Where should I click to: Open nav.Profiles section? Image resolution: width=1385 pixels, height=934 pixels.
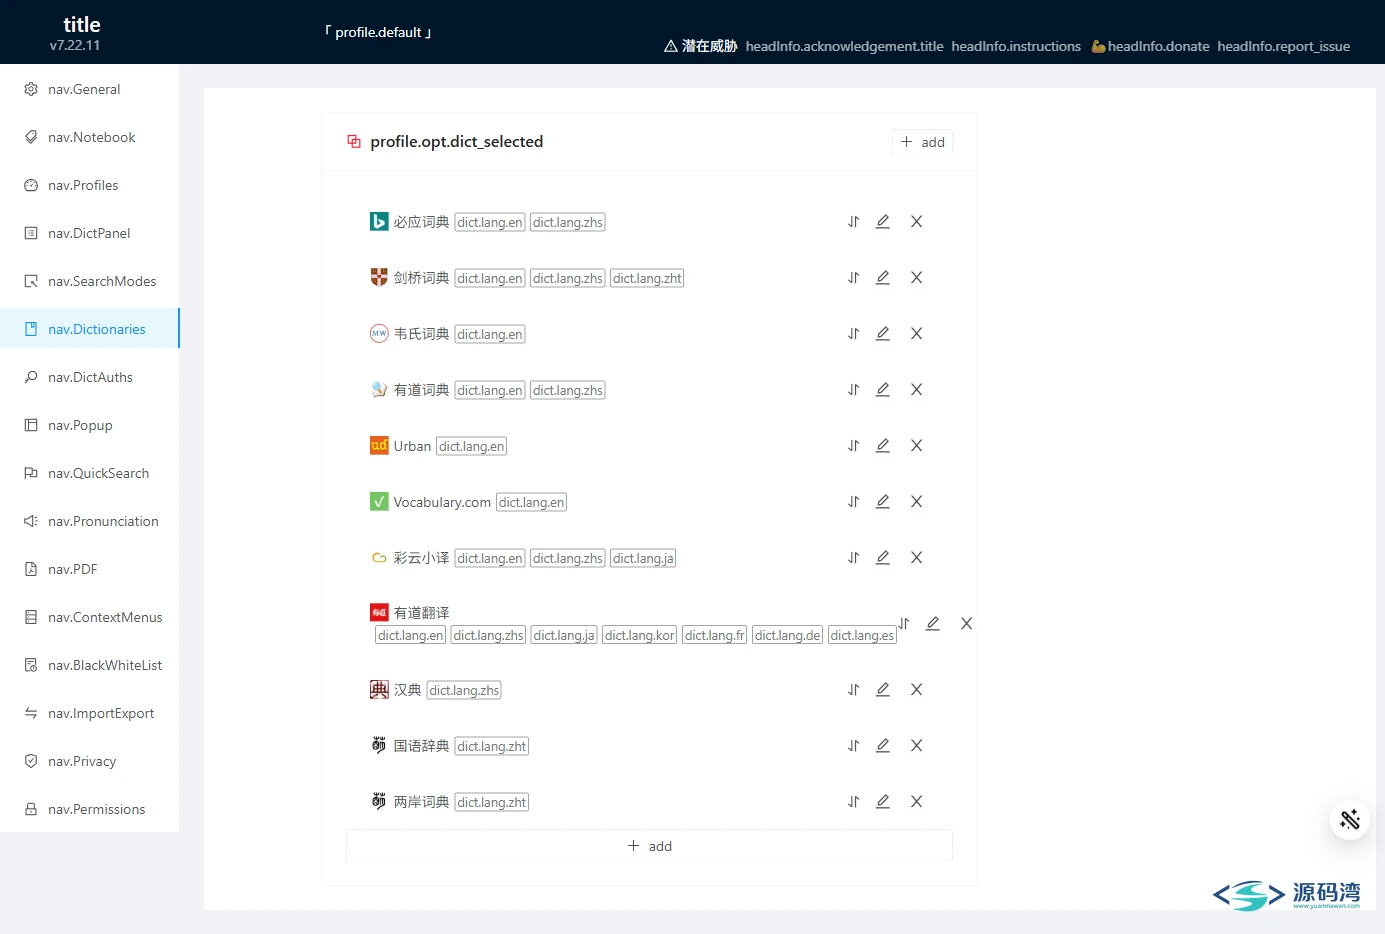click(89, 185)
